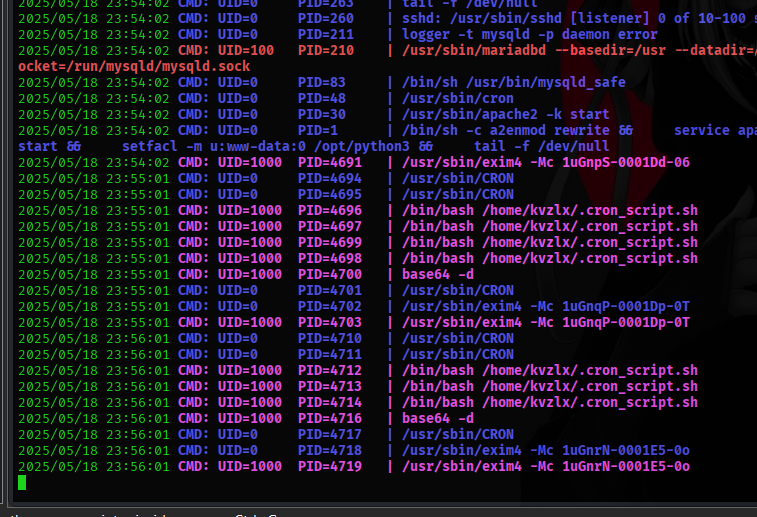The image size is (757, 517).
Task: Click the exim4 command at PID=4719
Action: [x=545, y=466]
